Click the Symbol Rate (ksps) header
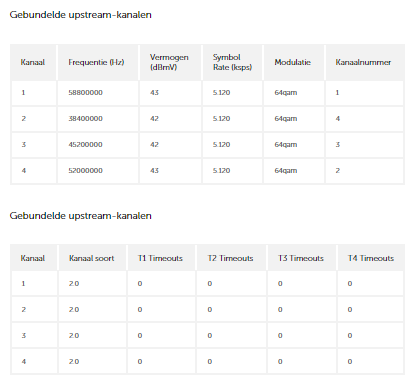This screenshot has height=381, width=415. coord(232,62)
